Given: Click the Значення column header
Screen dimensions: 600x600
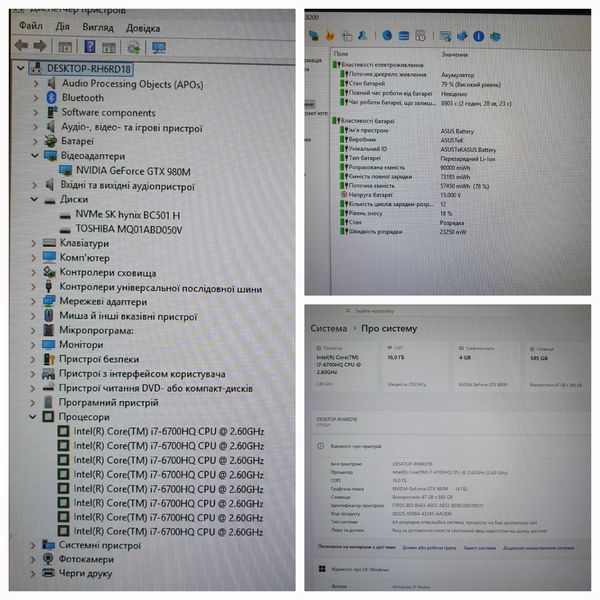Looking at the screenshot, I should [454, 55].
